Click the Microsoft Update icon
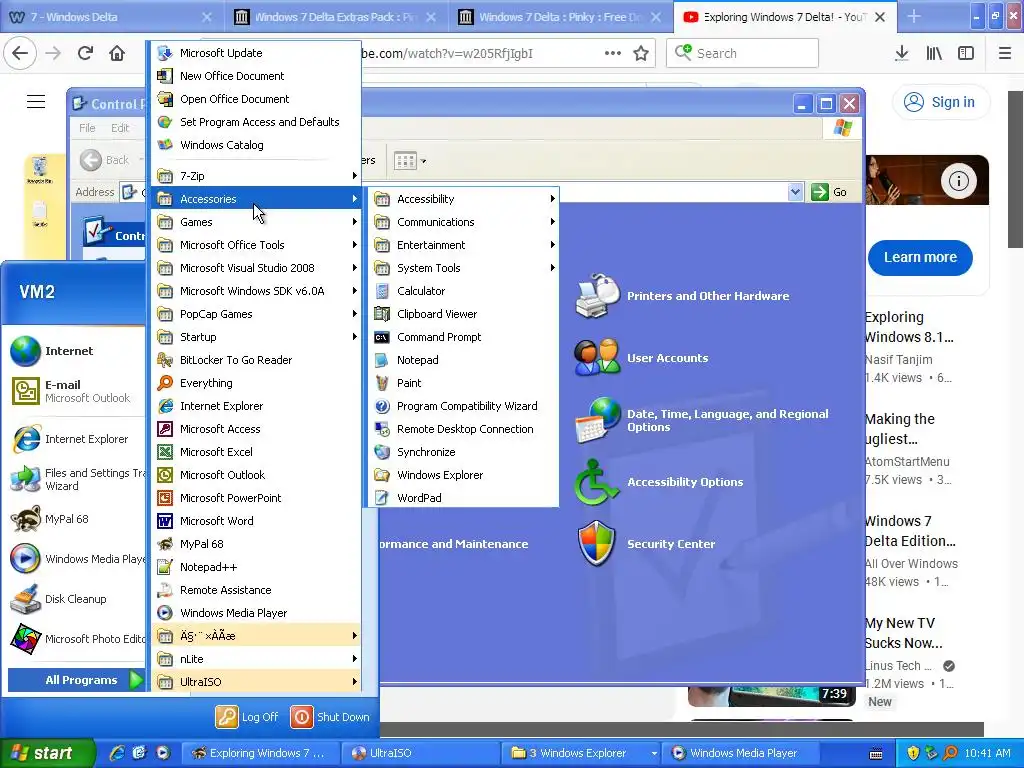 click(165, 53)
